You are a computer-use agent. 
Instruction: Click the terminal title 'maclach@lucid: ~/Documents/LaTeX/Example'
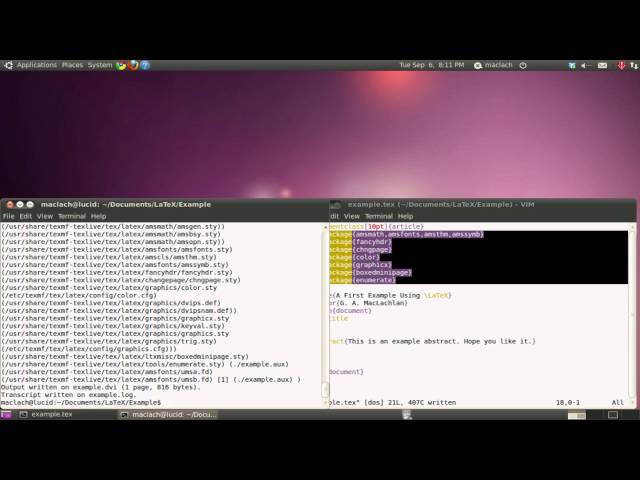coord(126,204)
